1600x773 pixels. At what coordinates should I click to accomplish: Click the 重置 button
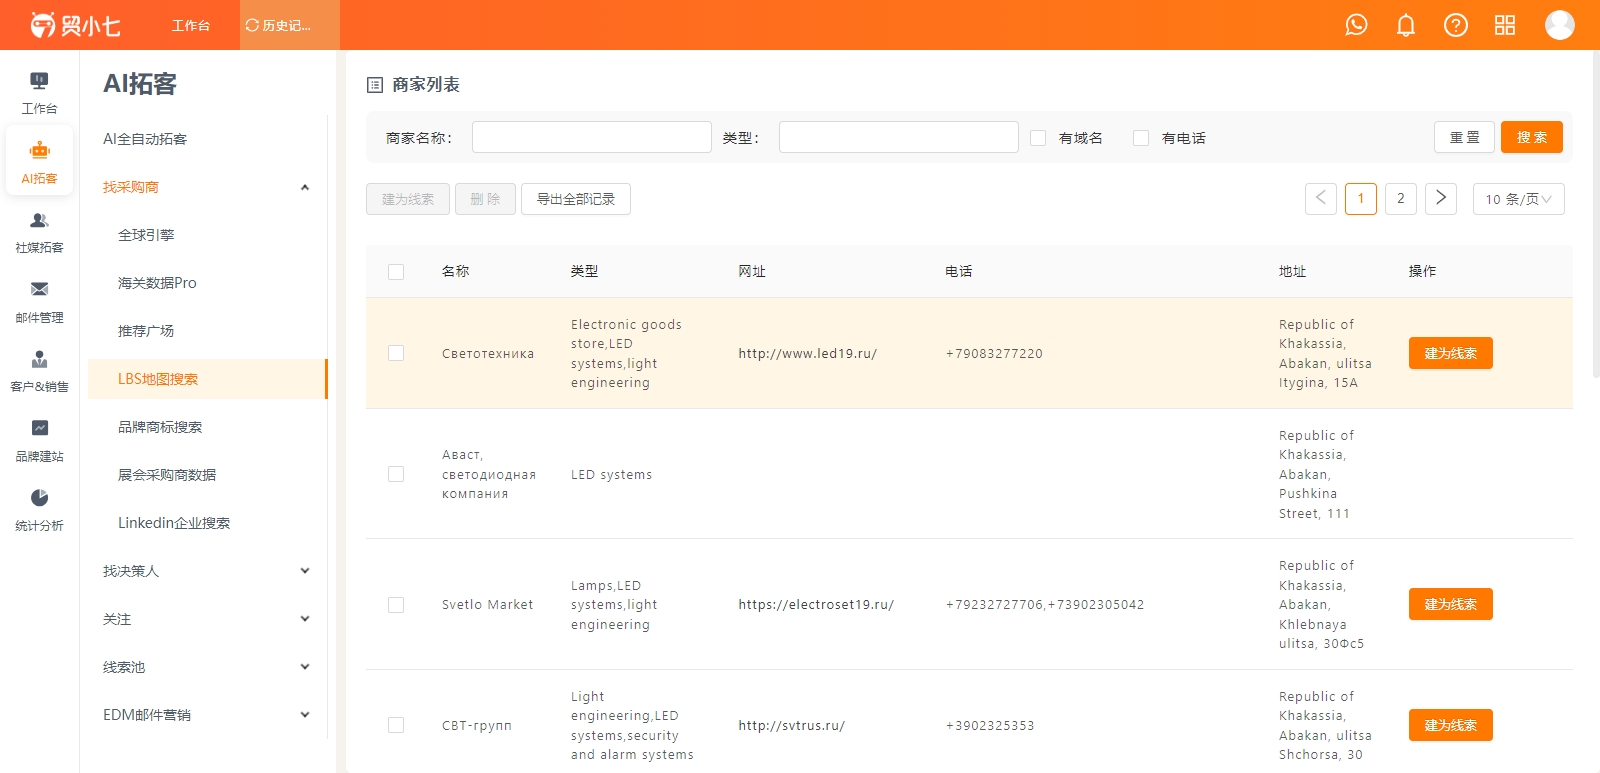click(1464, 137)
